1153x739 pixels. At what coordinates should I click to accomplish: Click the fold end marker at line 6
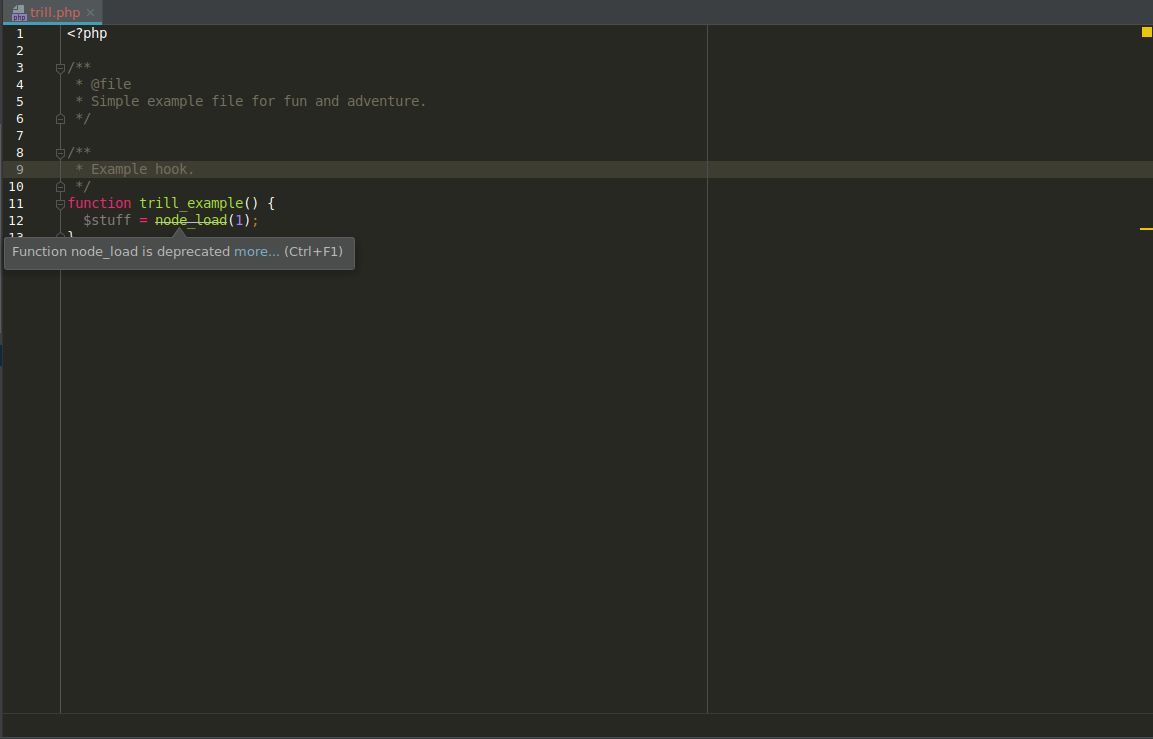click(60, 119)
